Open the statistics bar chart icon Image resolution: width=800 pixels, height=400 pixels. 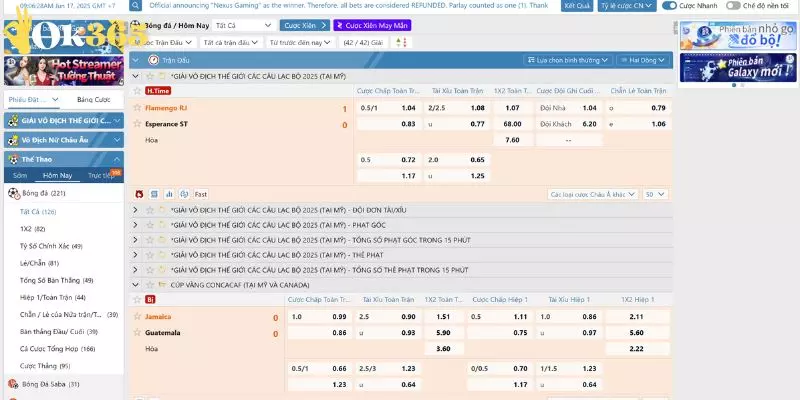[169, 194]
